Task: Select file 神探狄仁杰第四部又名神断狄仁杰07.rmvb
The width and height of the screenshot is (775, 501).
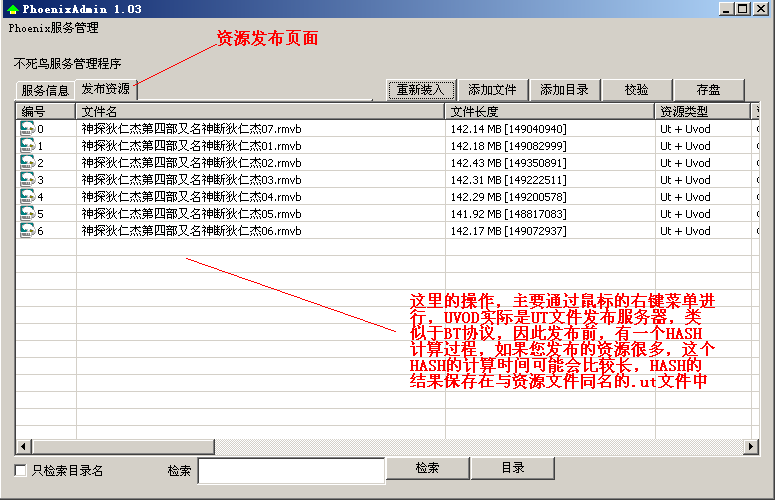Action: [x=191, y=129]
